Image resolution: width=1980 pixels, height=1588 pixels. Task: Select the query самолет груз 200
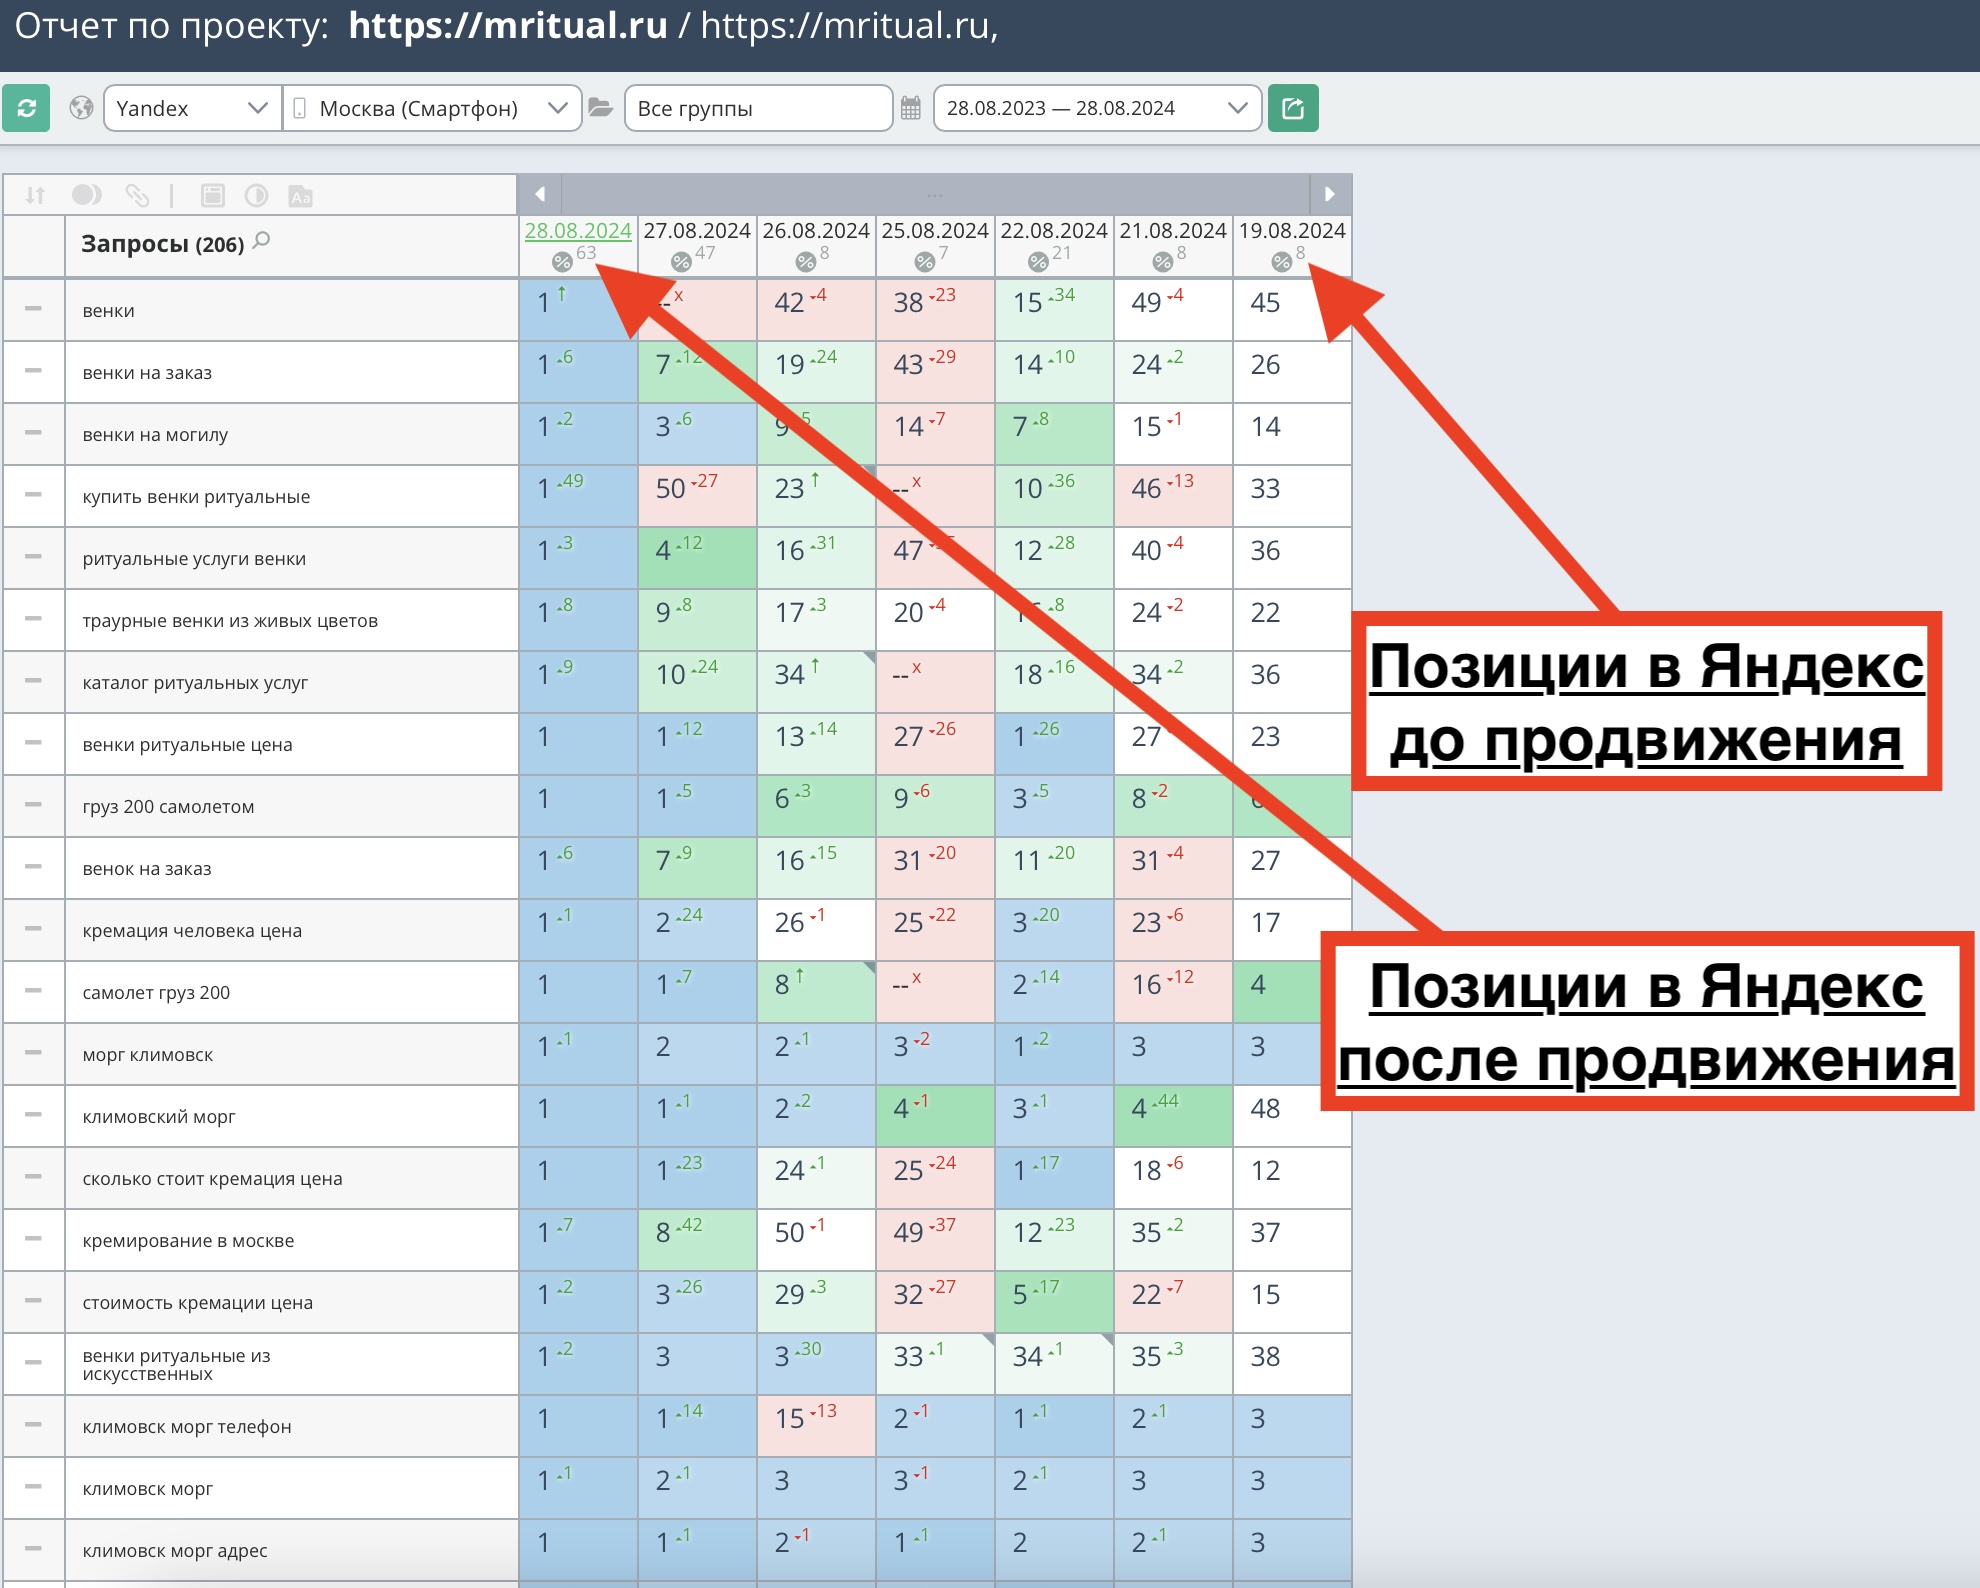156,993
